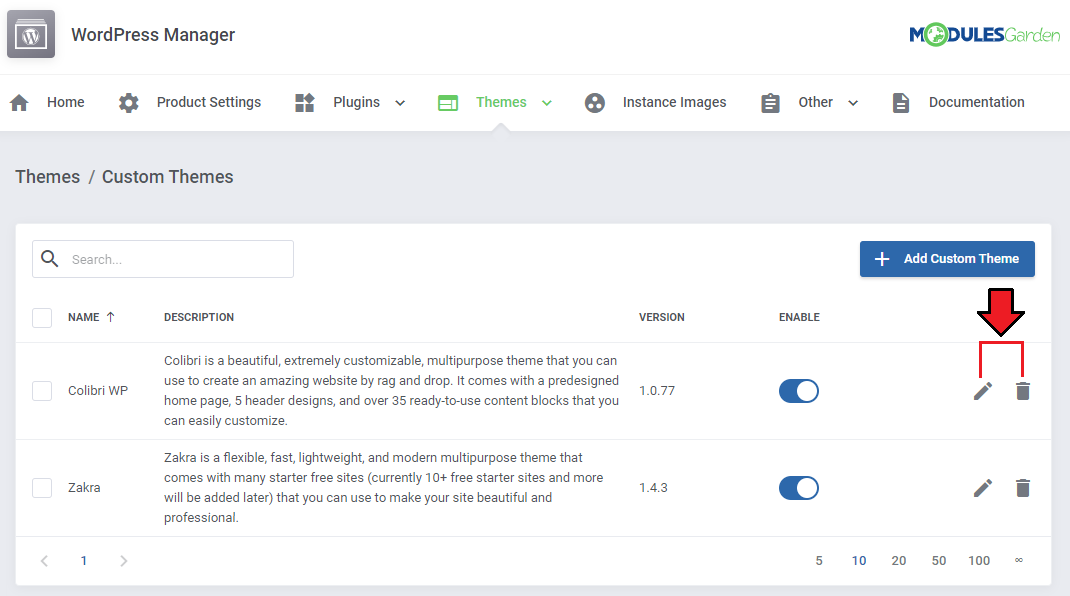
Task: Click the Zakra theme name
Action: tap(84, 487)
